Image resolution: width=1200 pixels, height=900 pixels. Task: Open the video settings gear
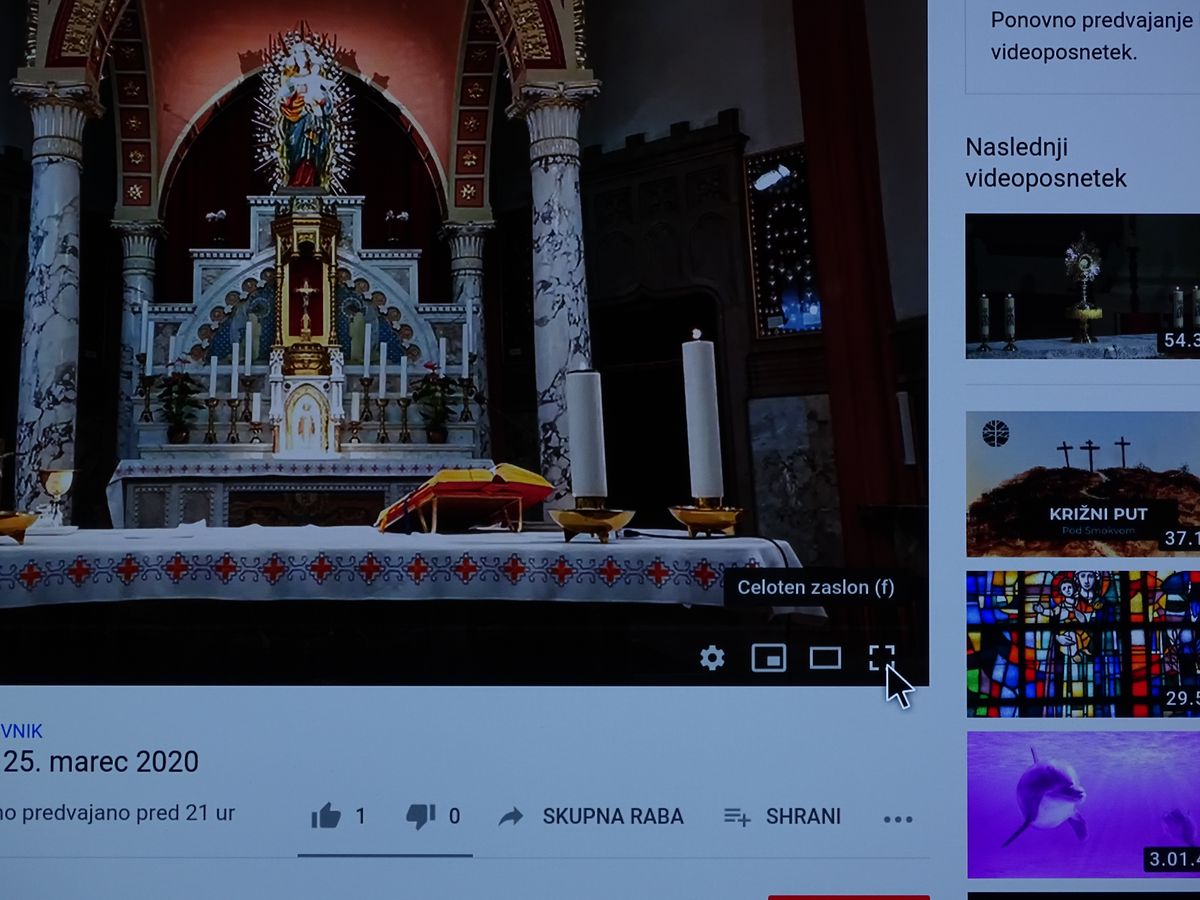point(712,658)
